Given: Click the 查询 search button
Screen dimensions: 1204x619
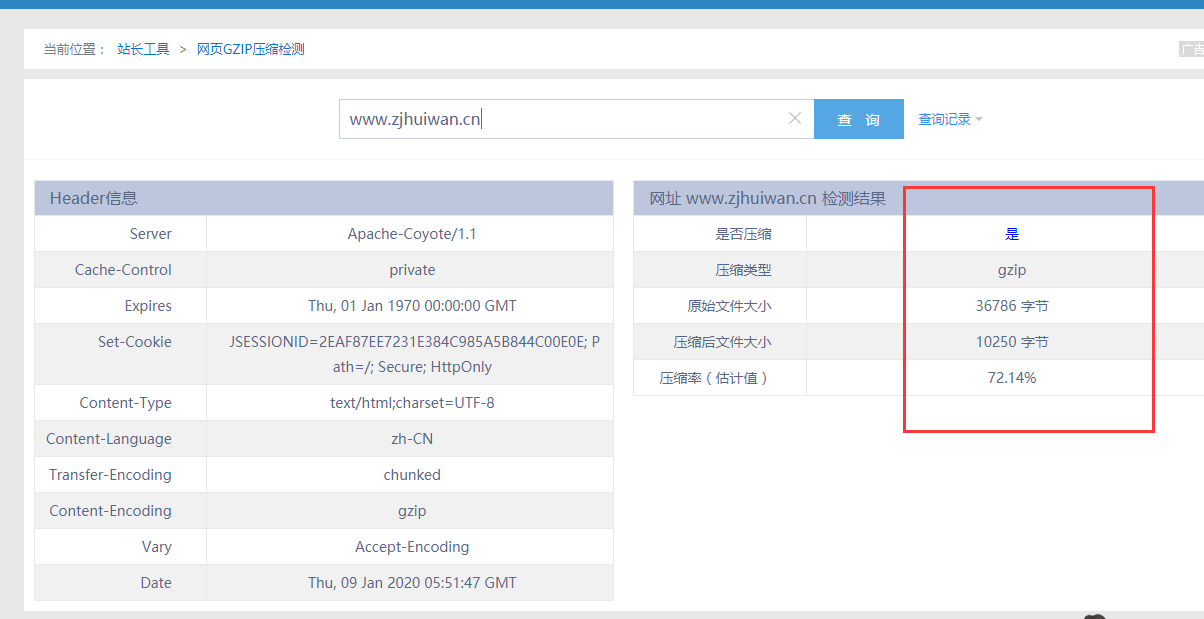Looking at the screenshot, I should [x=859, y=119].
